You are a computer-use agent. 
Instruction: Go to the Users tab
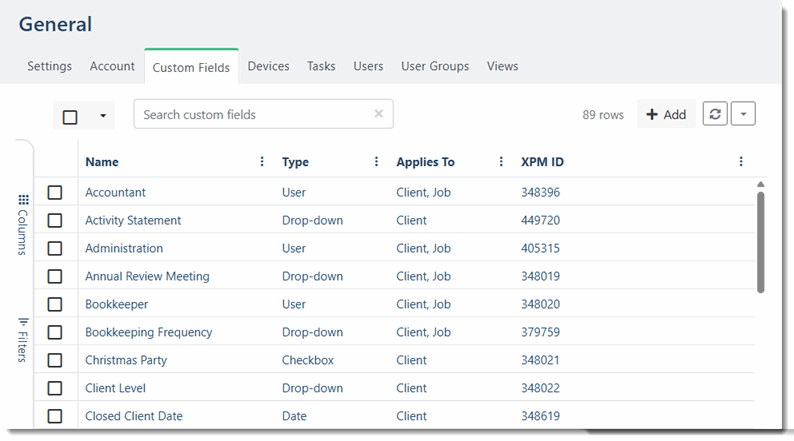point(368,66)
